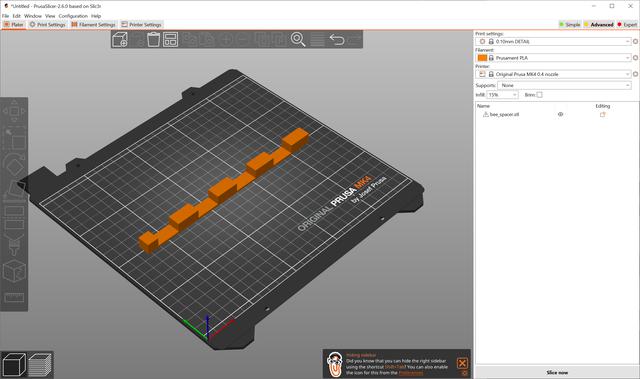Enable the Brim checkbox
The height and width of the screenshot is (379, 640).
pyautogui.click(x=540, y=95)
